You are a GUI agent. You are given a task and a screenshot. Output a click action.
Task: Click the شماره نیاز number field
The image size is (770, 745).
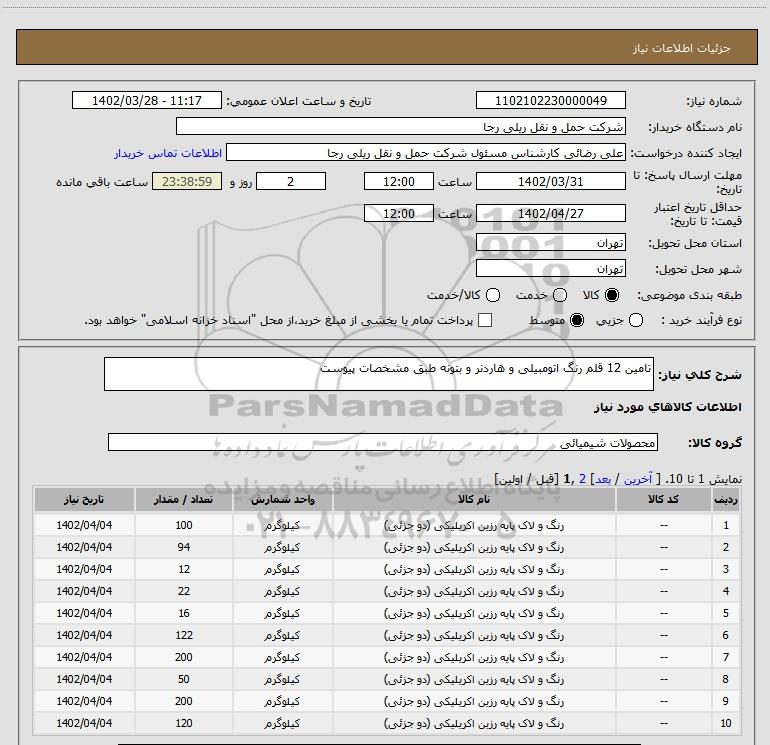point(550,100)
